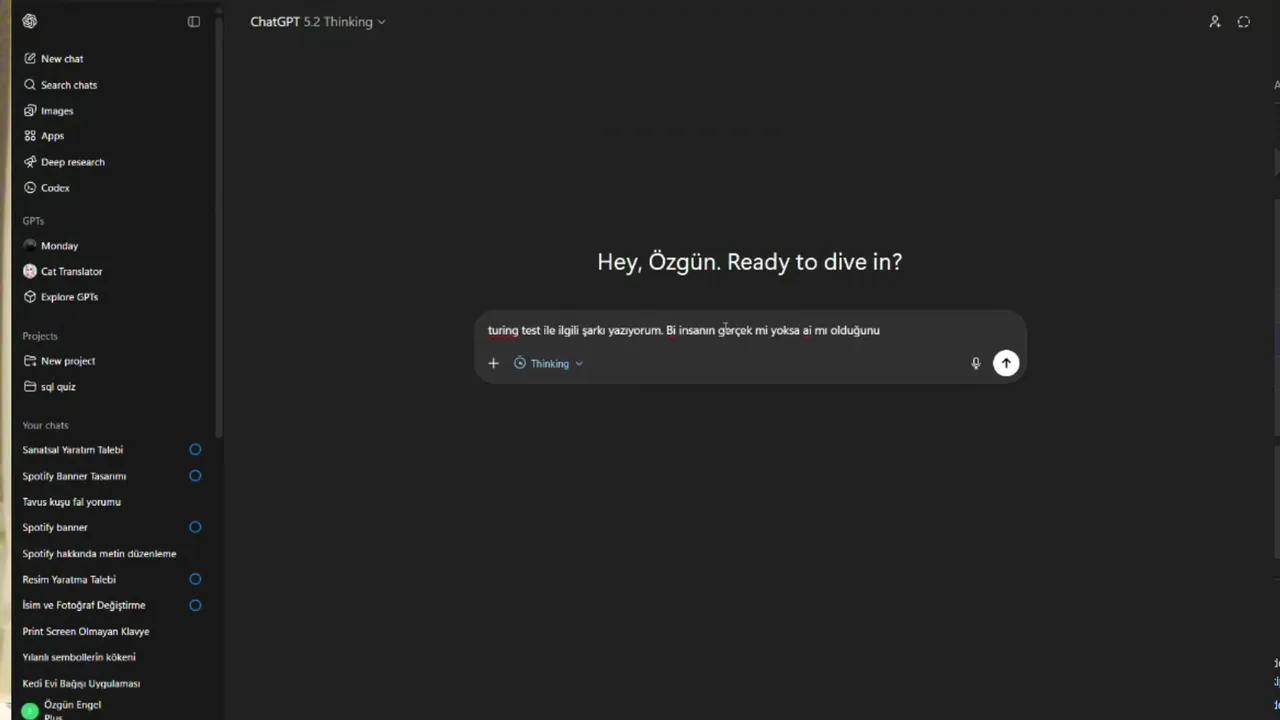Click the Codex icon in sidebar

click(30, 188)
